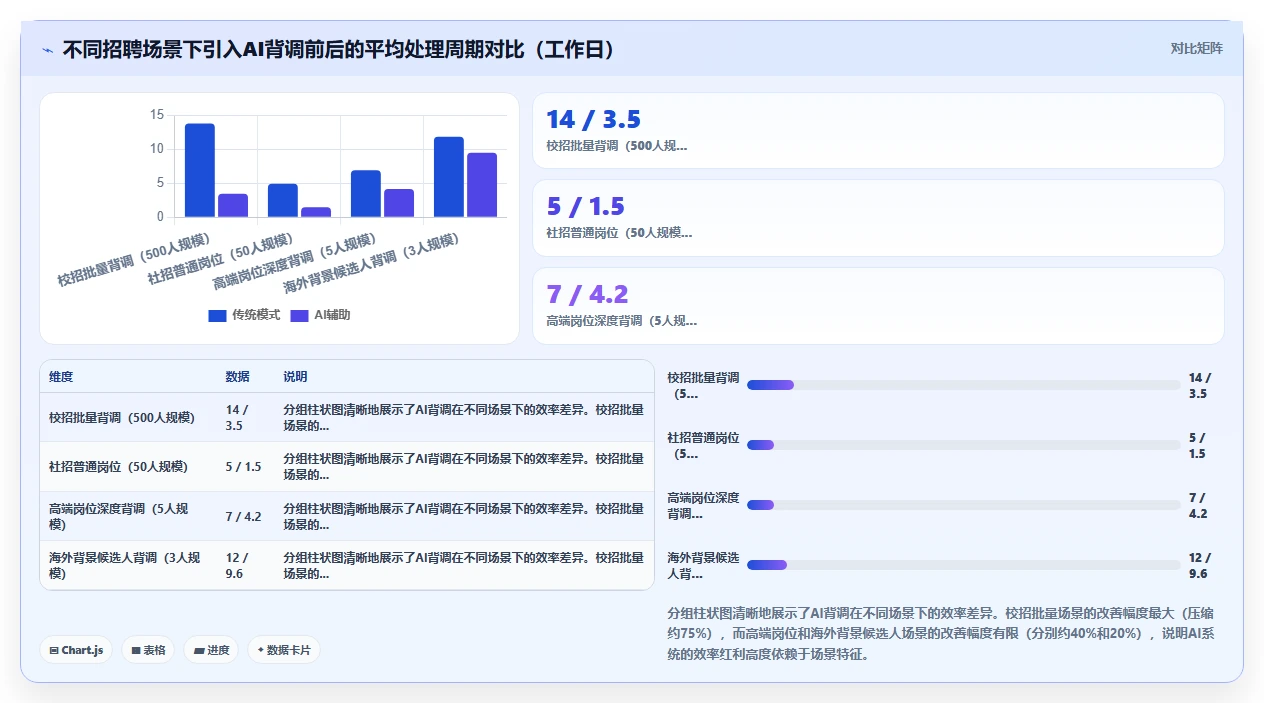This screenshot has width=1264, height=703.
Task: Click the 传统模式 bar for 海外背景候选人背调
Action: click(x=449, y=177)
